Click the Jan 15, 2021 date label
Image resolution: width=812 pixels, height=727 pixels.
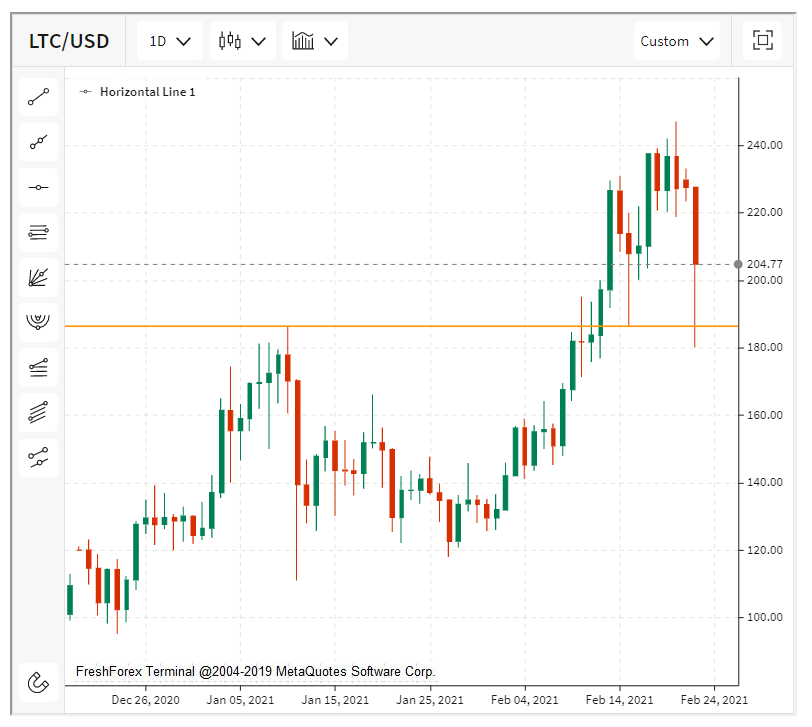click(335, 700)
